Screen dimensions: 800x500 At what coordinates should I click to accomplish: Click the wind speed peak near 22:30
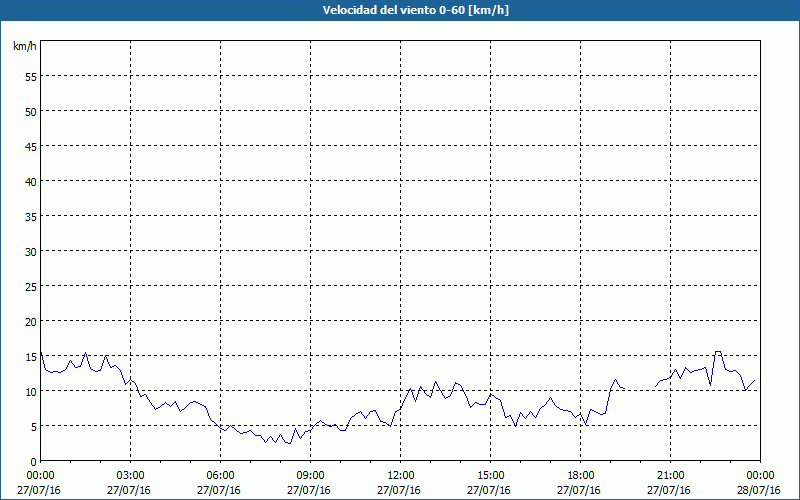(x=718, y=352)
